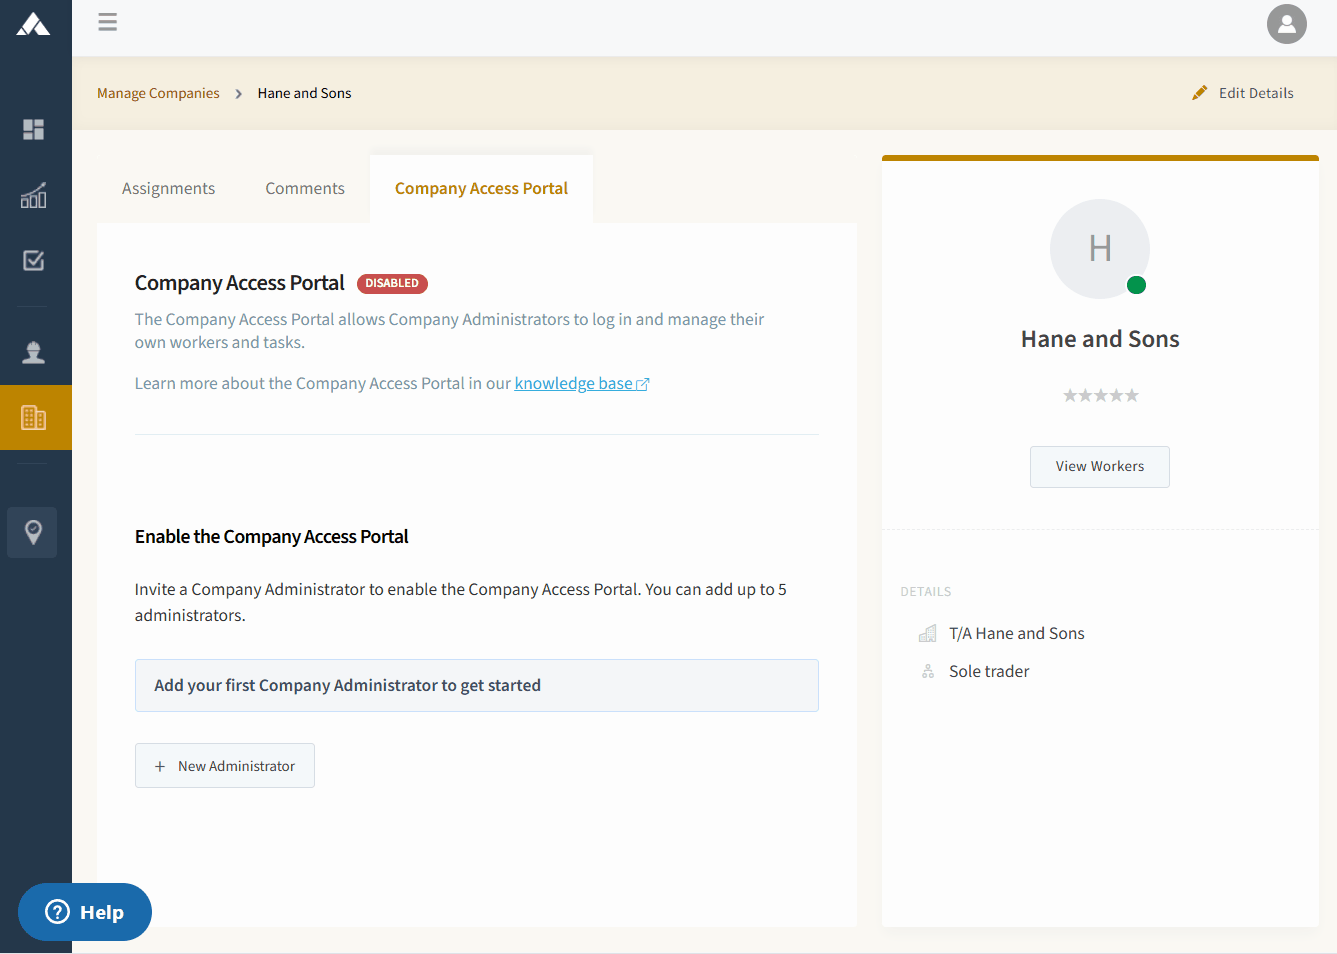Click the View Workers button
The height and width of the screenshot is (954, 1337).
[1100, 467]
